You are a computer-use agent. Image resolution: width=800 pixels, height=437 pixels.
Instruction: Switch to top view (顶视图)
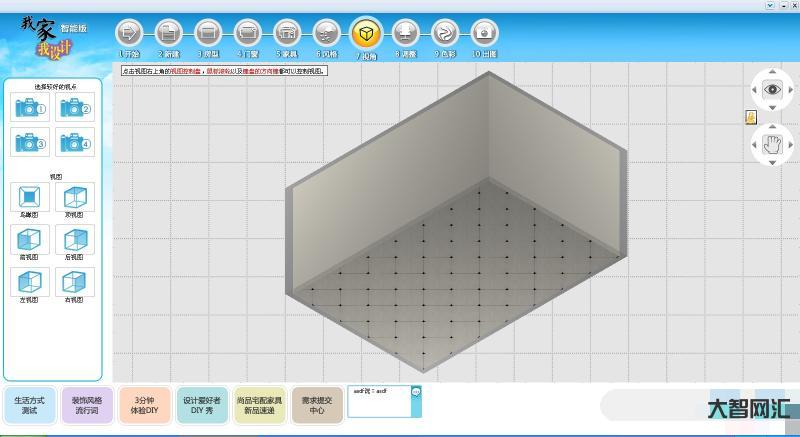pos(76,196)
